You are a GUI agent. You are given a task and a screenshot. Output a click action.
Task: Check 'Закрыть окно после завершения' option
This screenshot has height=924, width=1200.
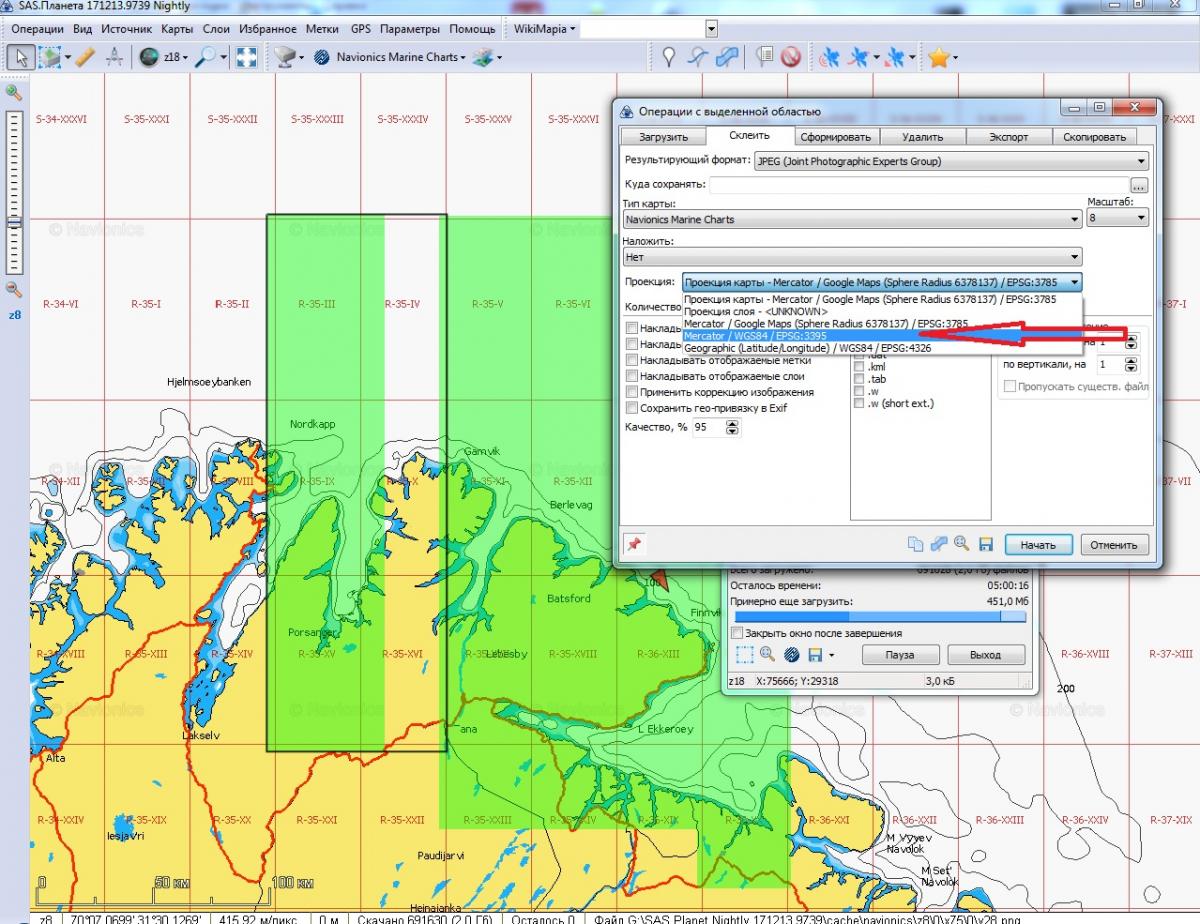[x=738, y=633]
